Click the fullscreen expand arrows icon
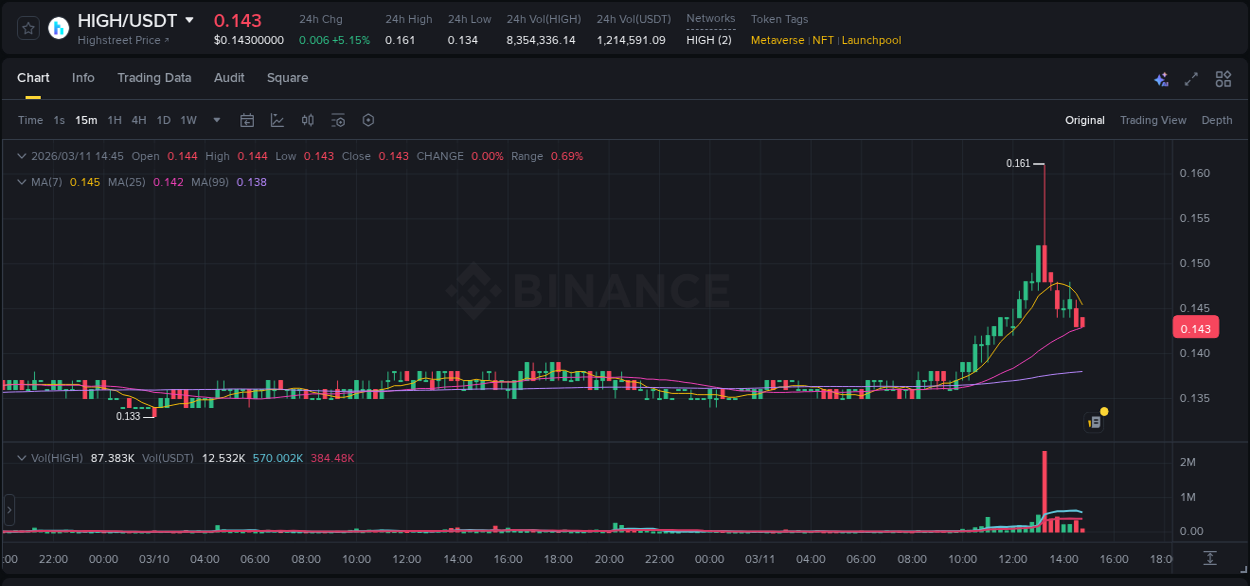The width and height of the screenshot is (1250, 586). (x=1191, y=78)
